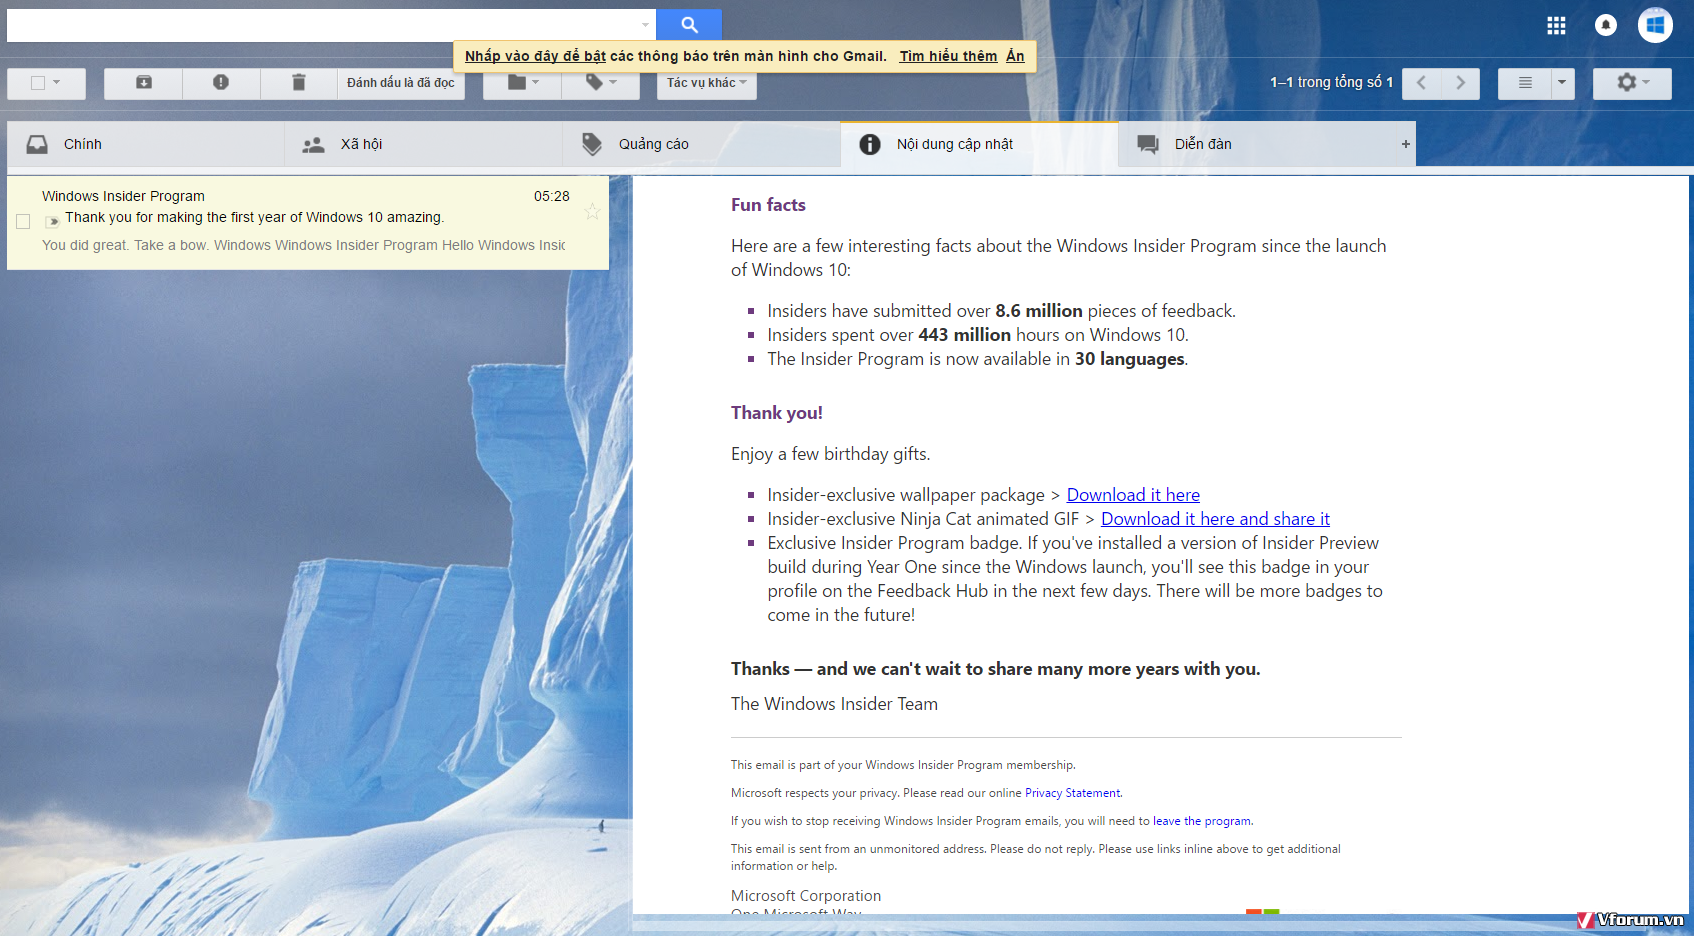This screenshot has height=936, width=1694.
Task: Go to the next page arrow
Action: pyautogui.click(x=1460, y=83)
